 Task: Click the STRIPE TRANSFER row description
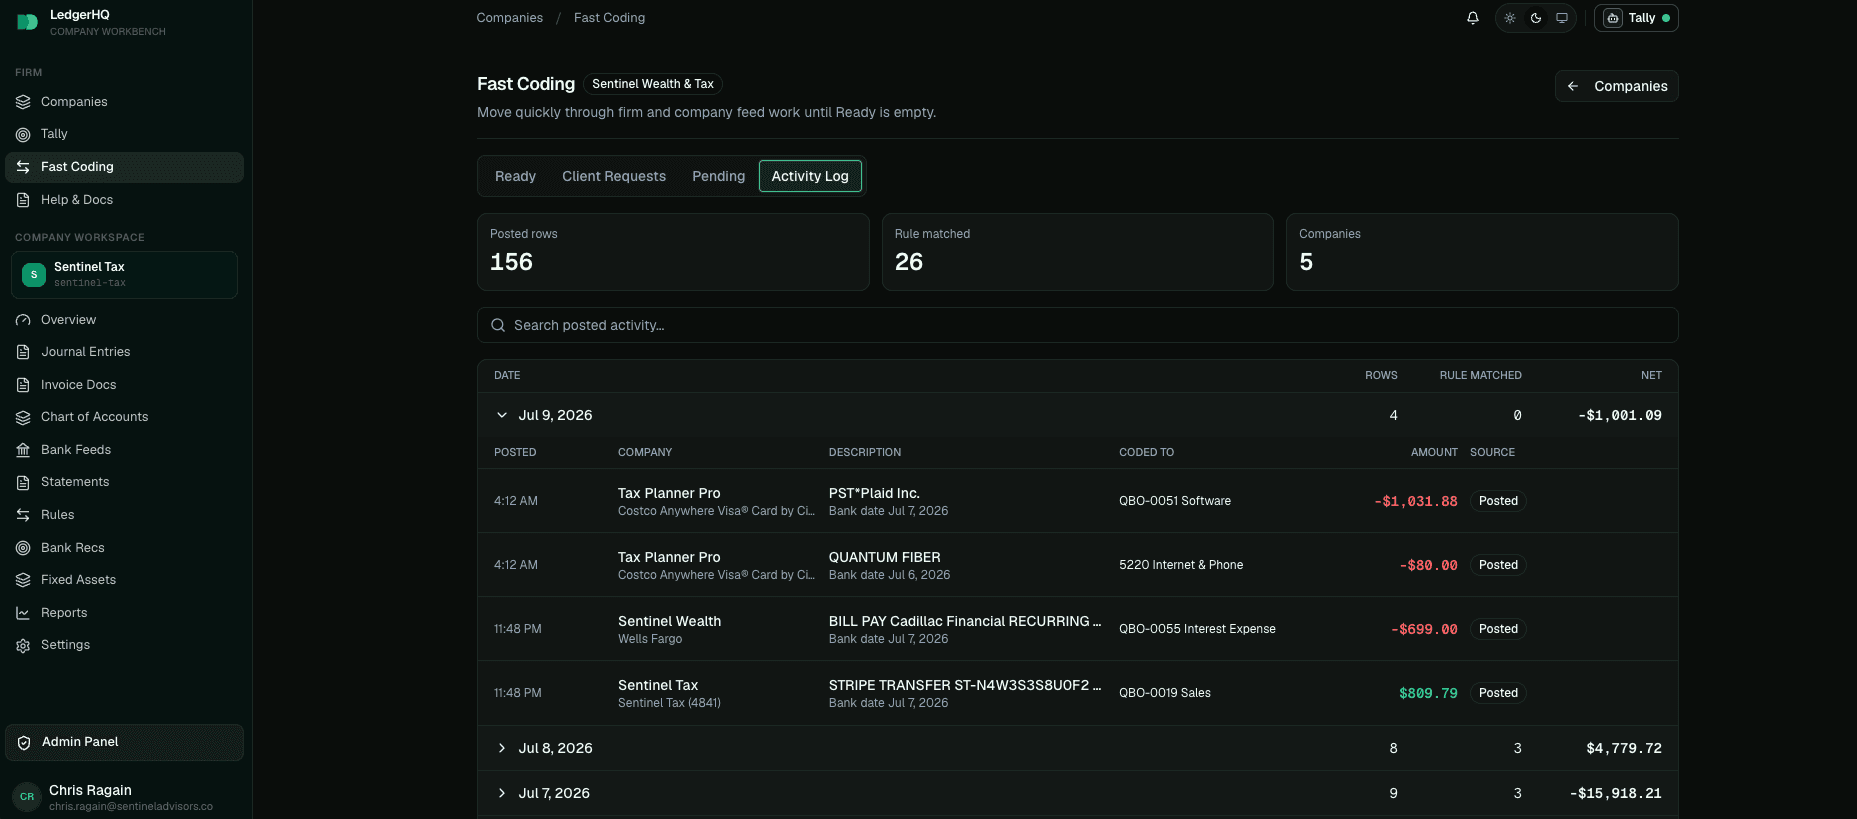[965, 685]
